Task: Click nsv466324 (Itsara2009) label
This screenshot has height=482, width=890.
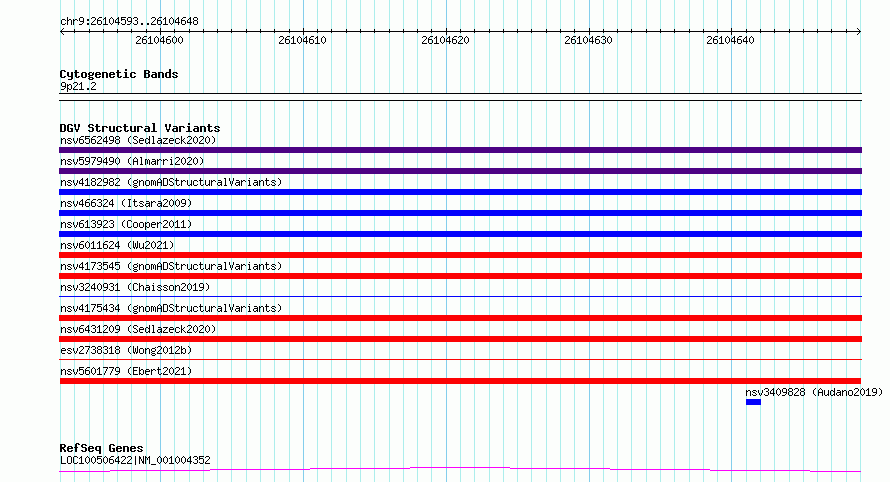Action: click(x=126, y=203)
